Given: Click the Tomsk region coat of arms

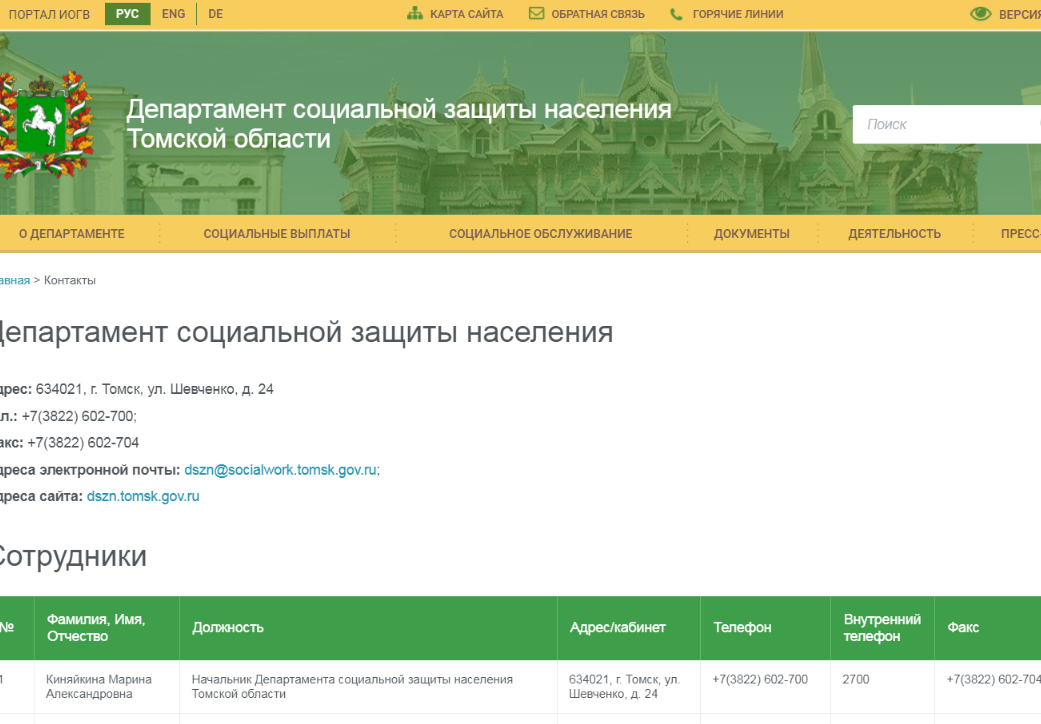Looking at the screenshot, I should tap(44, 124).
